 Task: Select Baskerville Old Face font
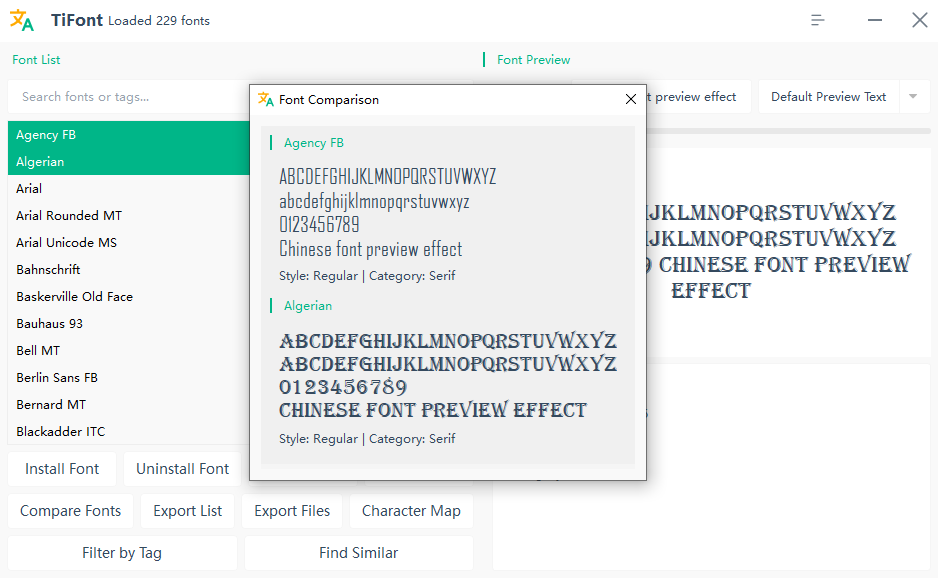coord(66,296)
